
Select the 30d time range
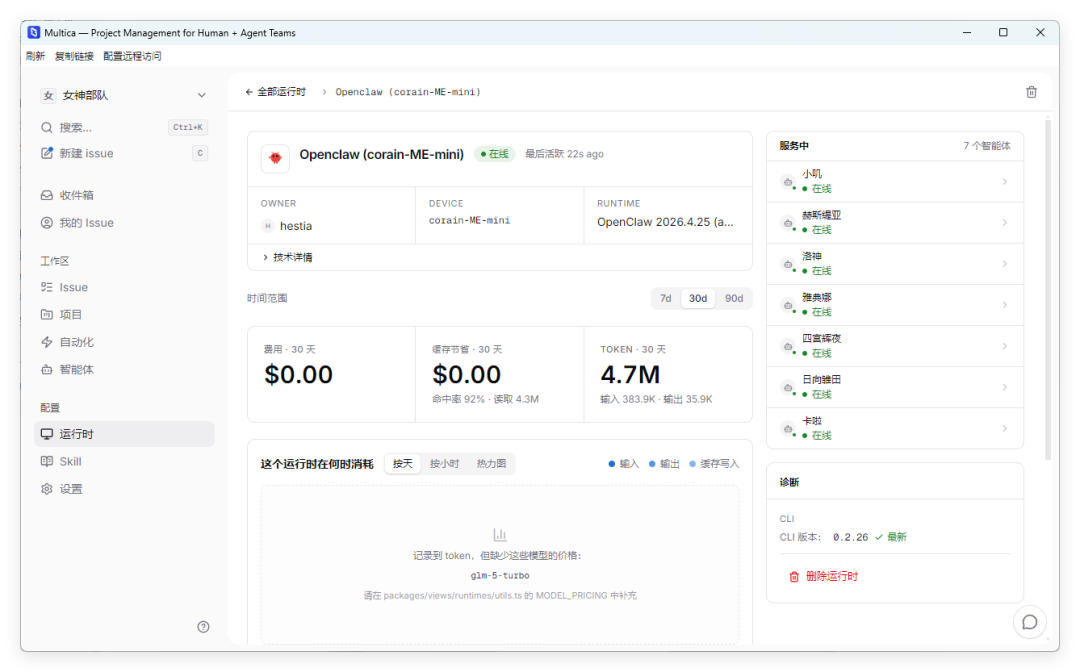[x=698, y=298]
